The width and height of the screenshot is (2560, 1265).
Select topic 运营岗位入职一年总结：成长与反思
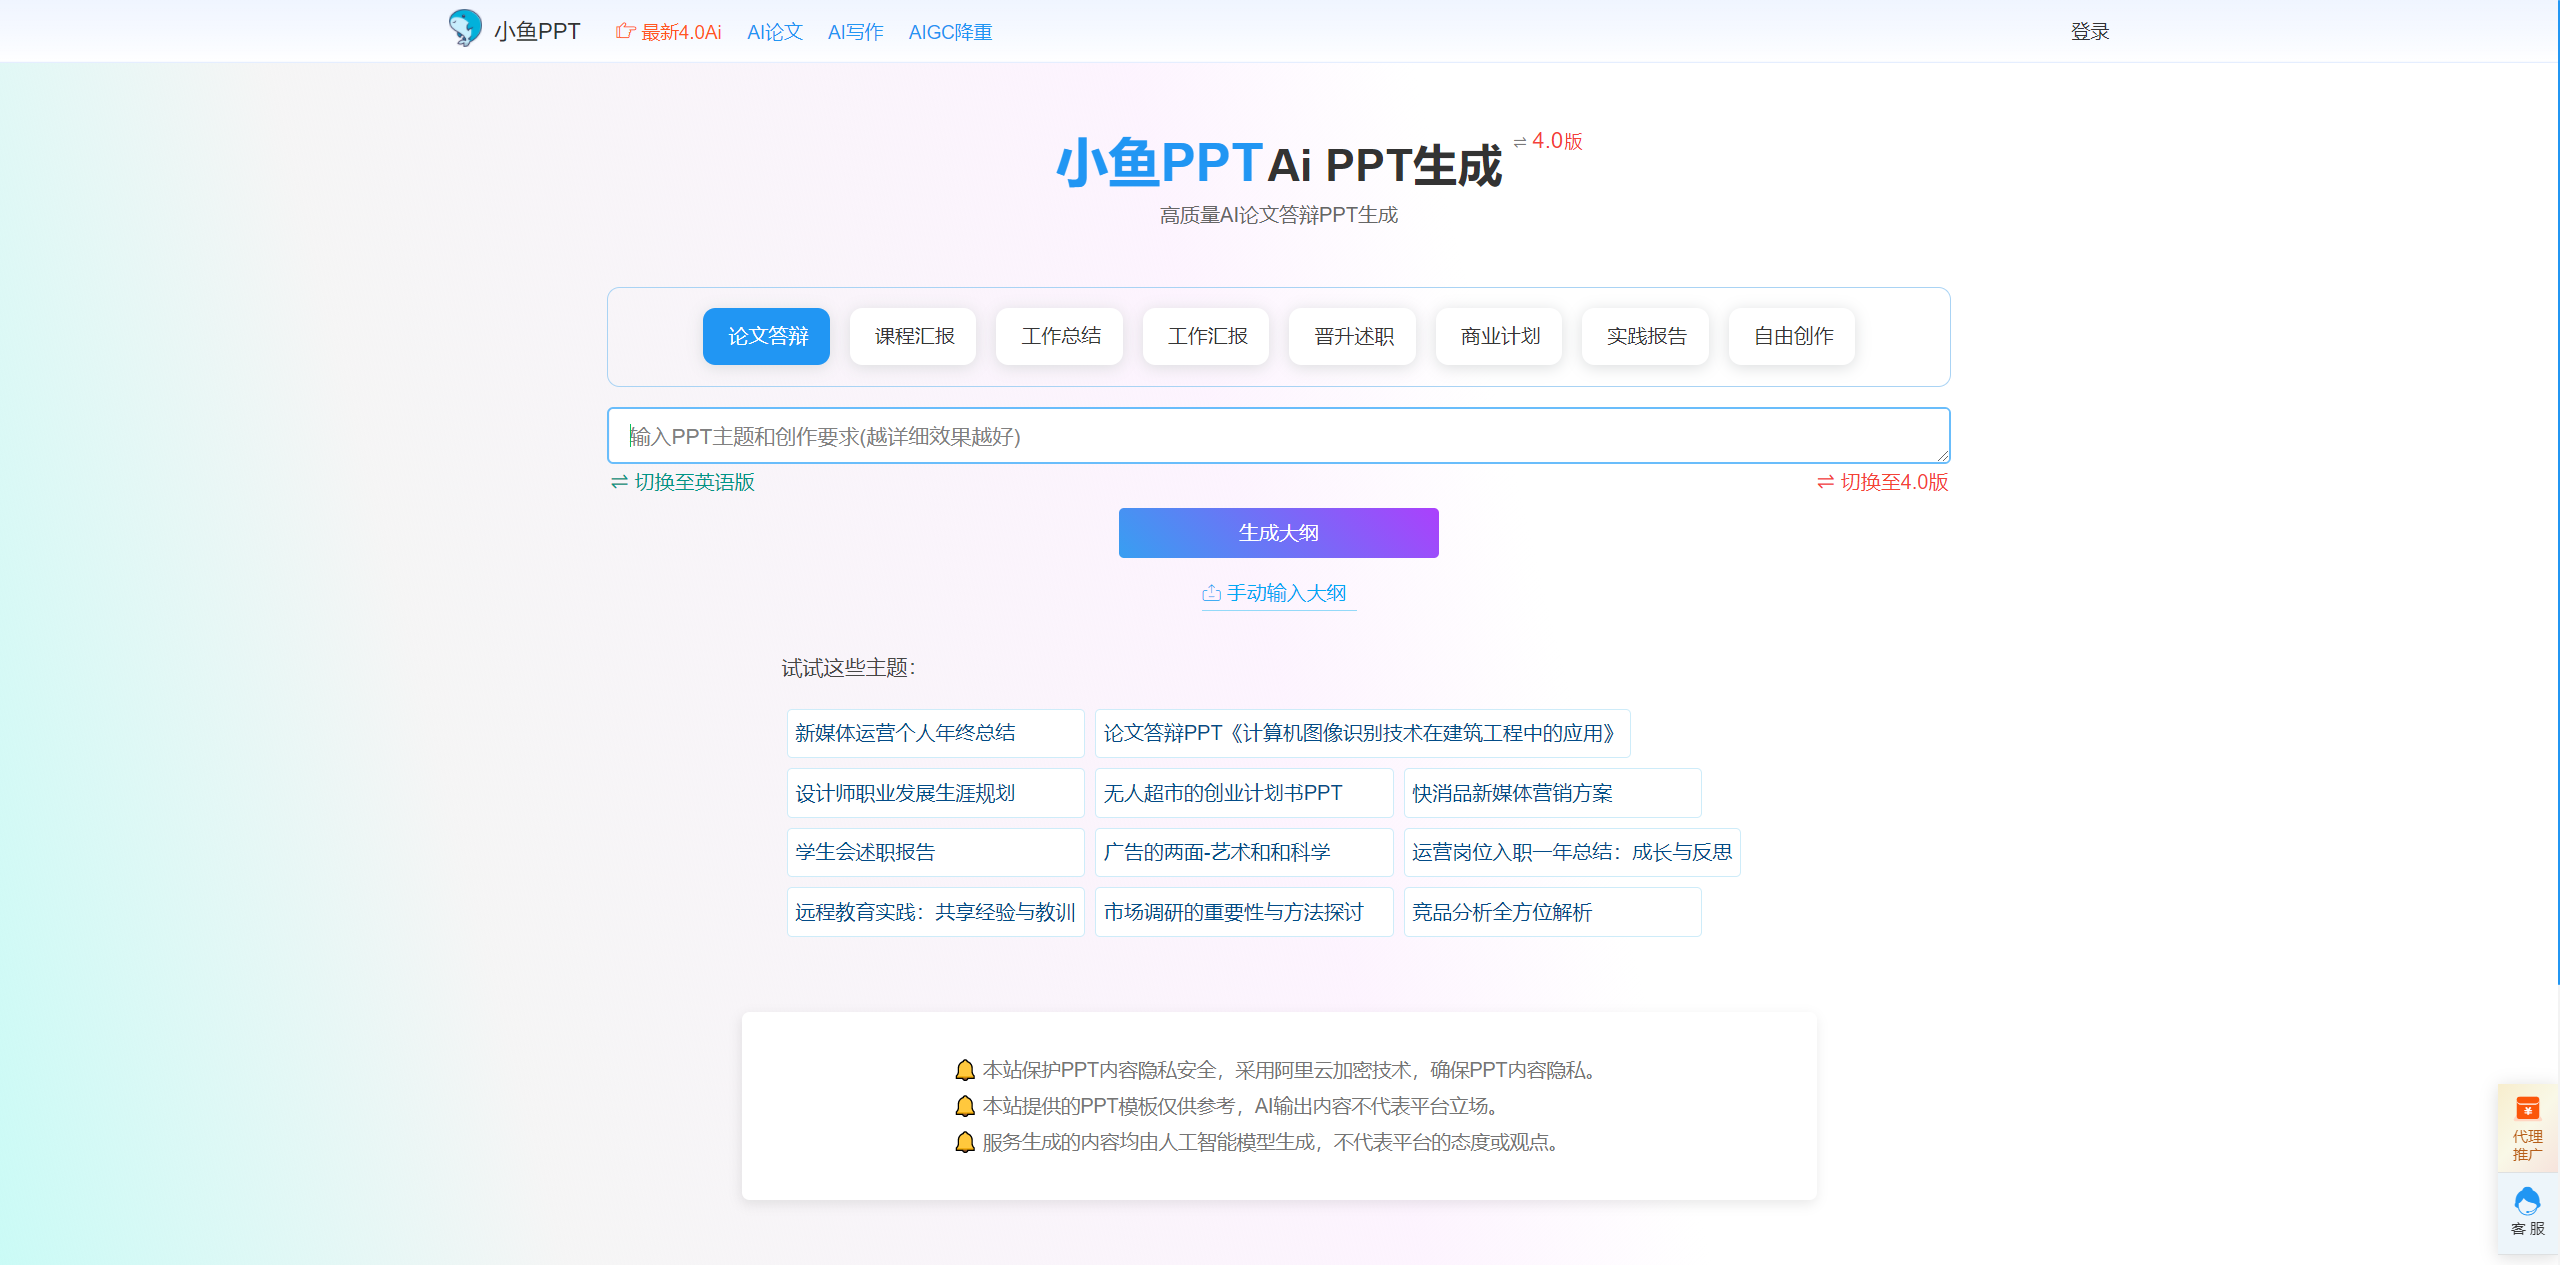click(1572, 852)
